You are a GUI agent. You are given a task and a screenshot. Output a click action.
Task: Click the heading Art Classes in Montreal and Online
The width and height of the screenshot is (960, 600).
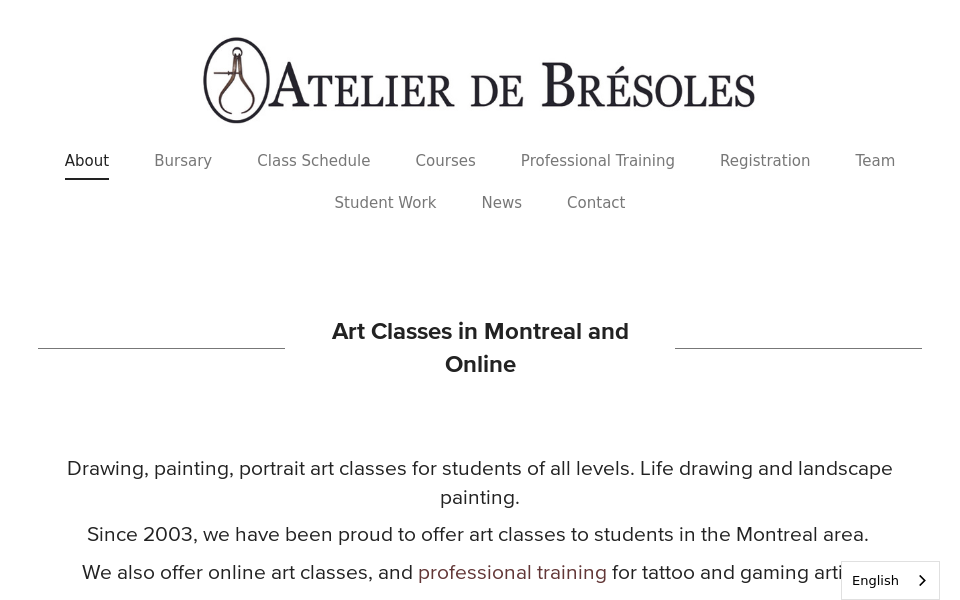(480, 347)
